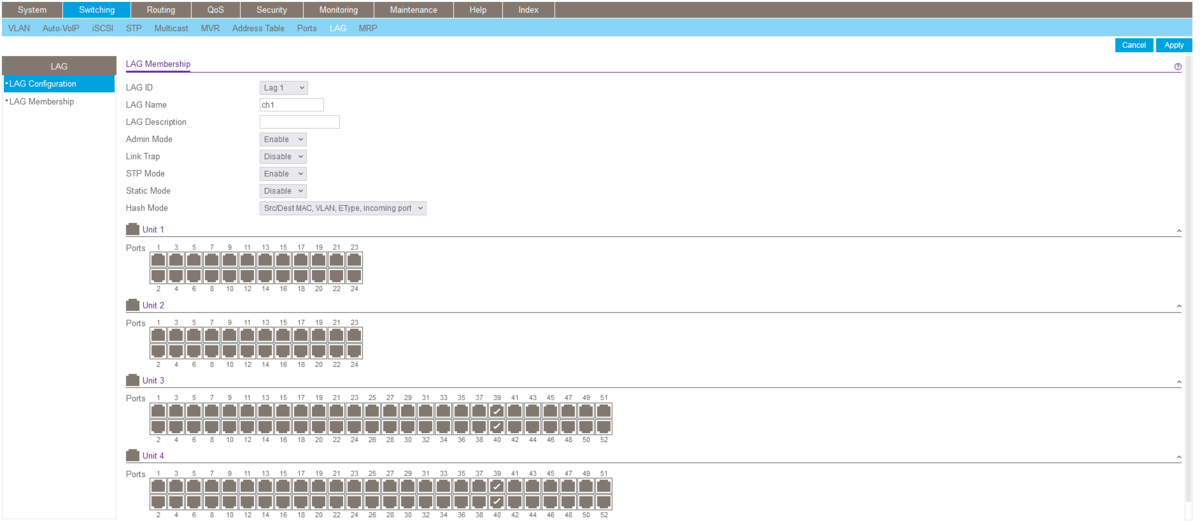
Task: Open the Static Mode dropdown
Action: (283, 191)
